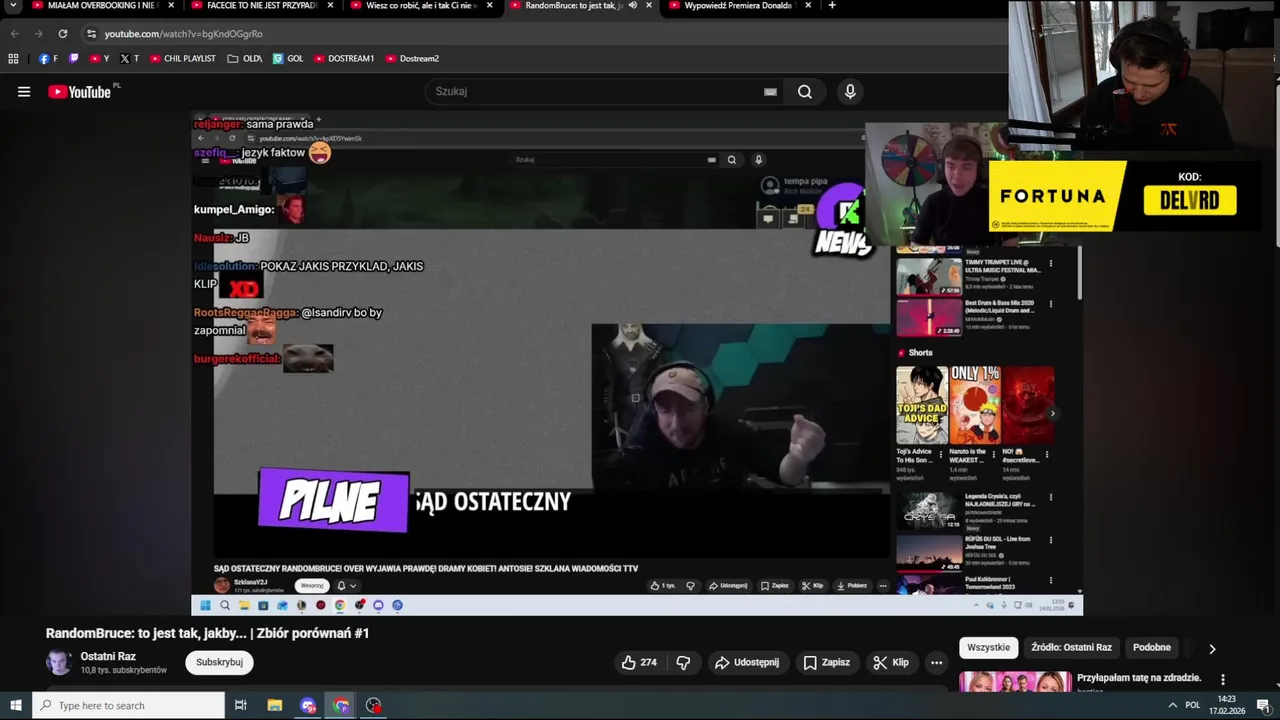Image resolution: width=1280 pixels, height=720 pixels.
Task: Open the GOL bookmark
Action: pos(288,59)
